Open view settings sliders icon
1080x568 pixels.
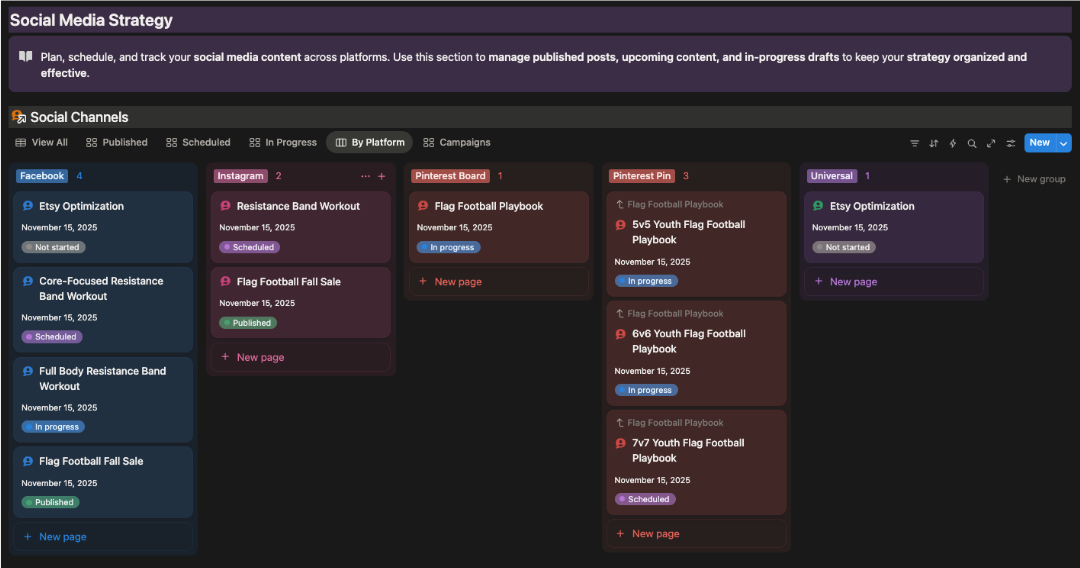point(1011,143)
